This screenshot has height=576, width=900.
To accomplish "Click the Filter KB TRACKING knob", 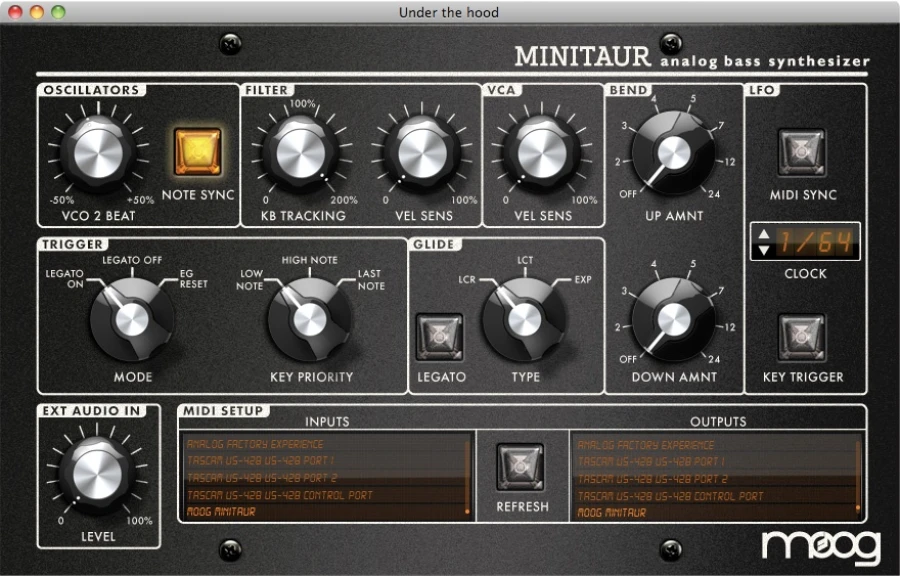I will click(301, 153).
